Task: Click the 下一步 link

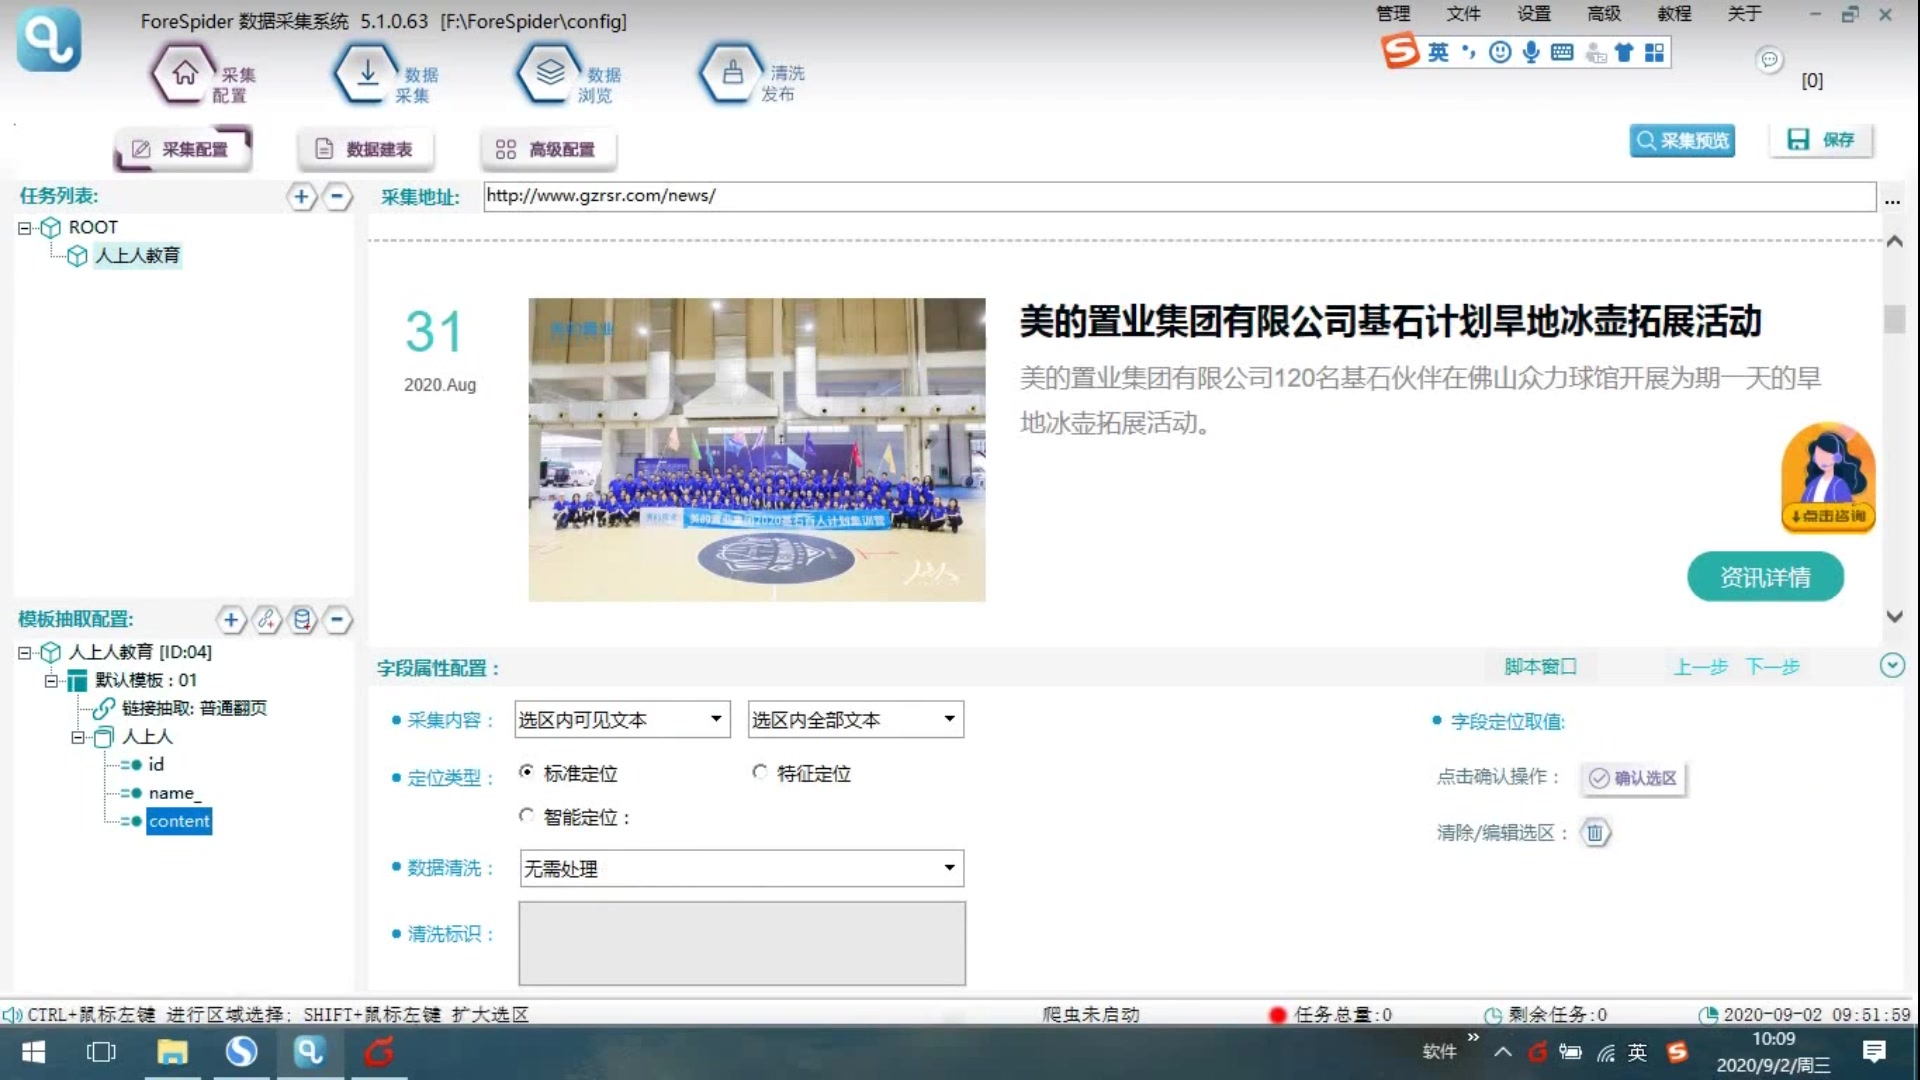Action: point(1772,666)
